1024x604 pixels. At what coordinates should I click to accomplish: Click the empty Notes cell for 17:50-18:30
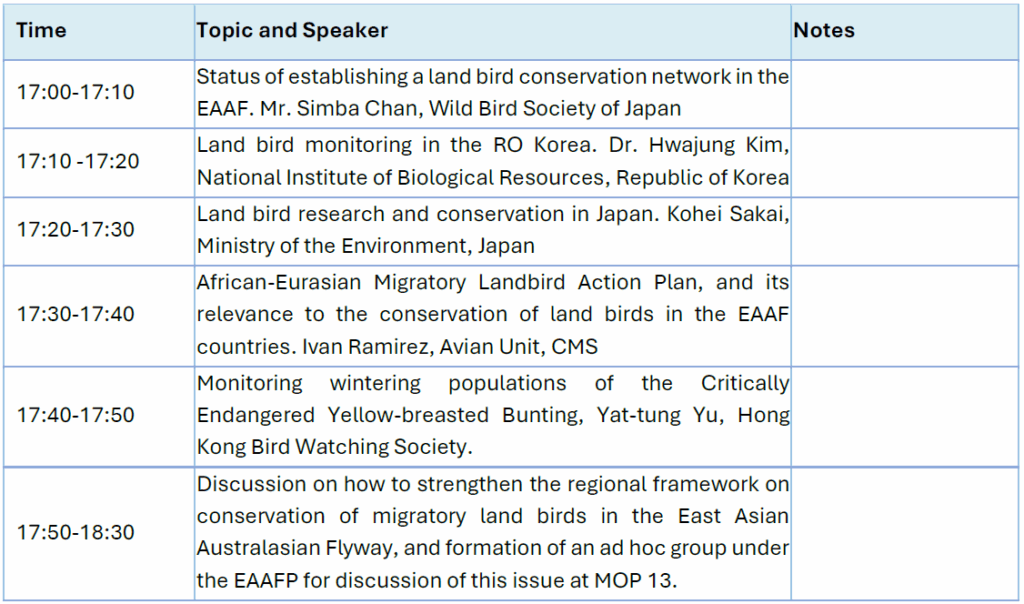point(904,533)
